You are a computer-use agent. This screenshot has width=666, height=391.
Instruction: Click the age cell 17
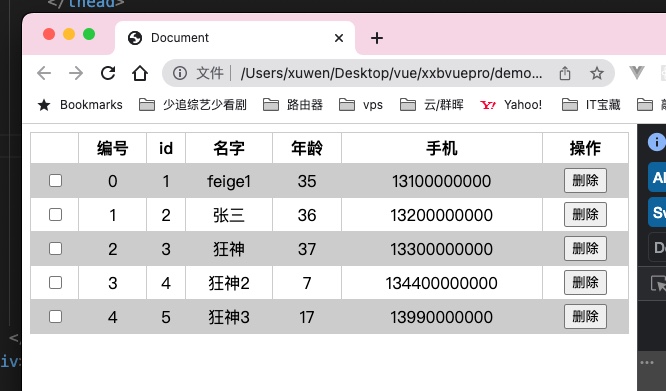(x=307, y=317)
